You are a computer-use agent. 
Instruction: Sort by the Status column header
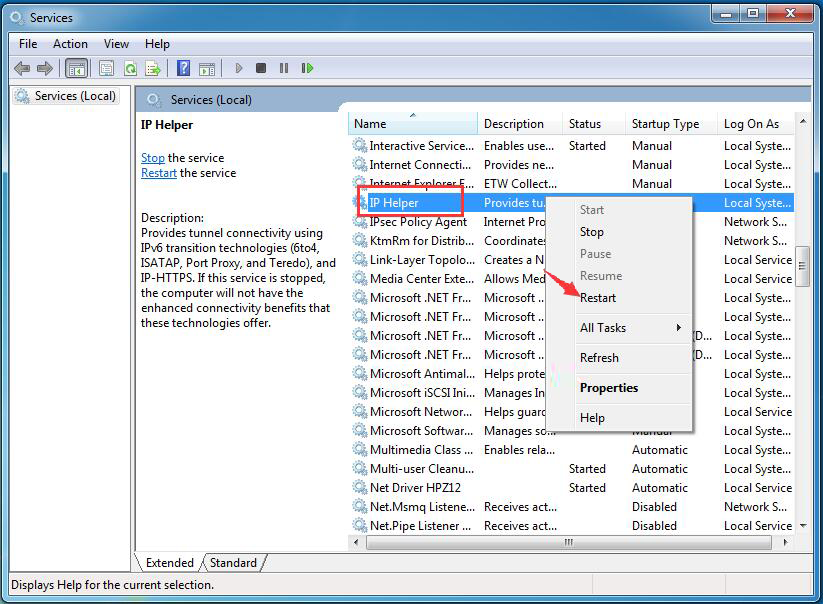coord(594,124)
